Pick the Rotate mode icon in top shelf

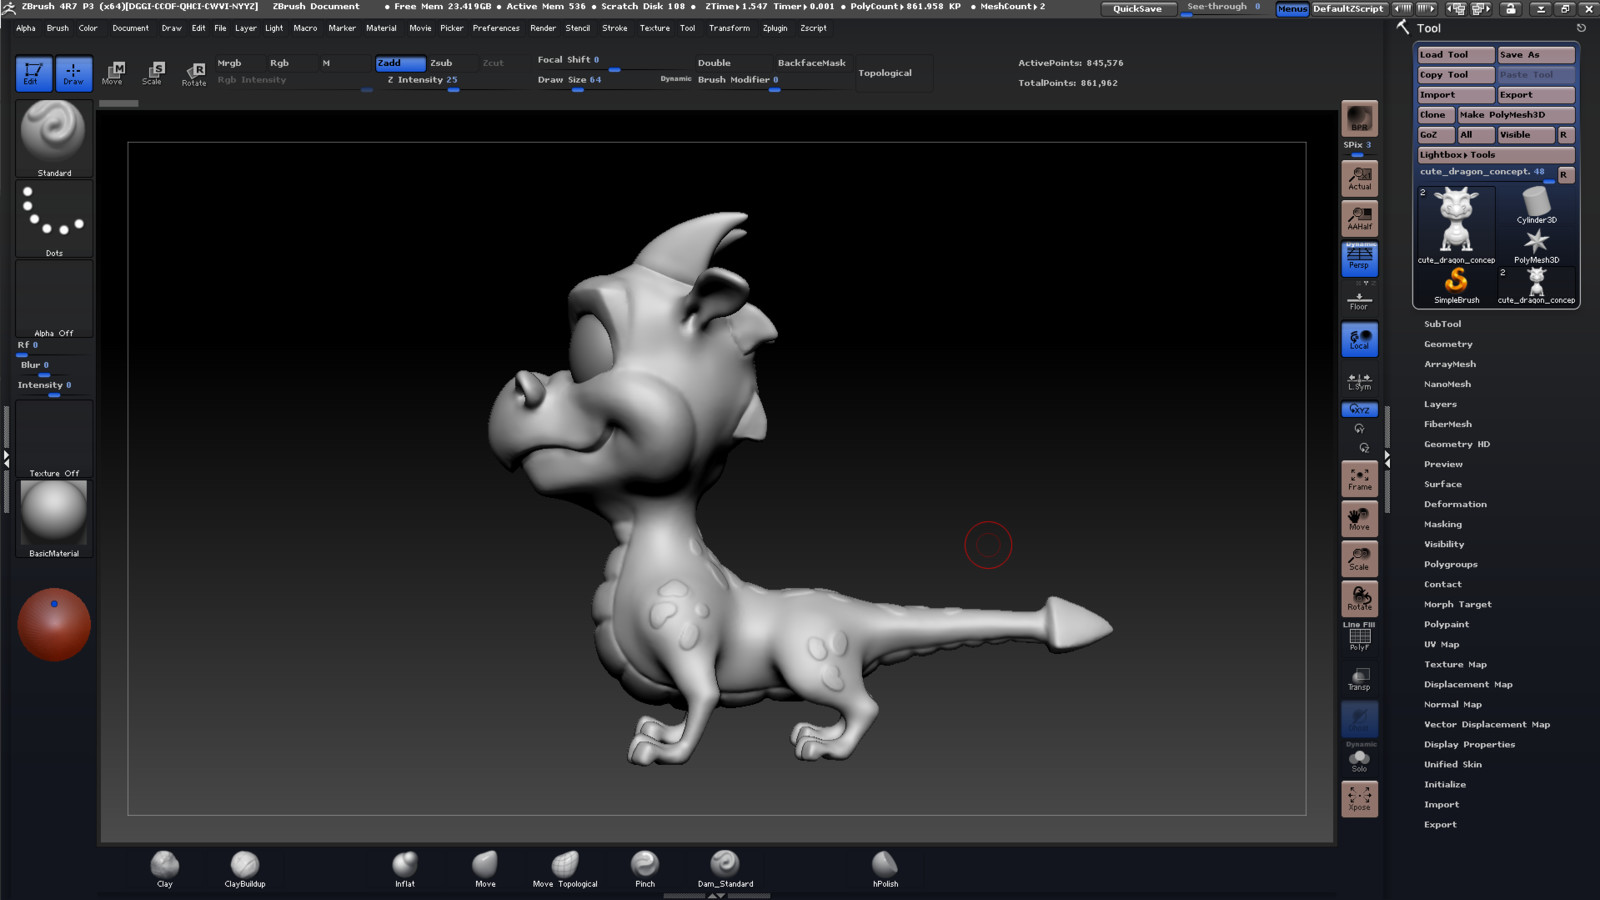click(194, 73)
